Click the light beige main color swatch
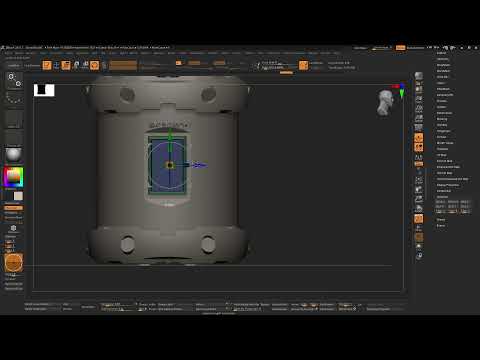This screenshot has width=480, height=360. [18, 196]
